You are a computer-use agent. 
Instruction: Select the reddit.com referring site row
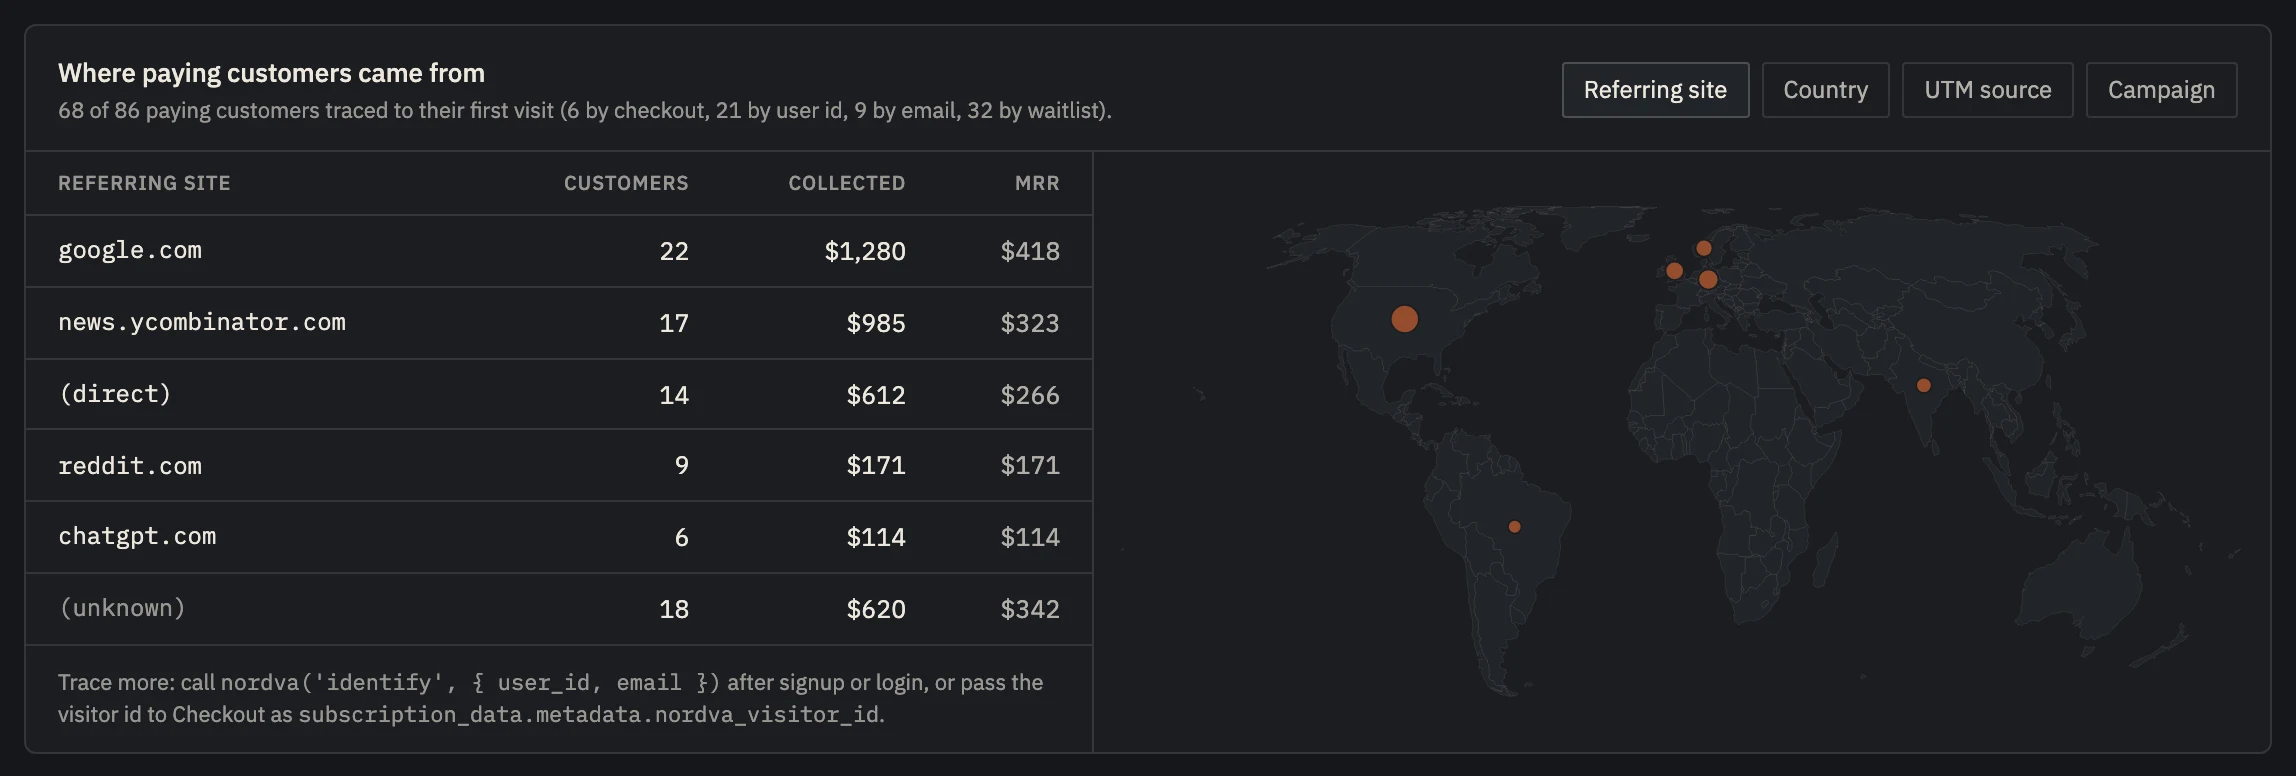coord(559,466)
